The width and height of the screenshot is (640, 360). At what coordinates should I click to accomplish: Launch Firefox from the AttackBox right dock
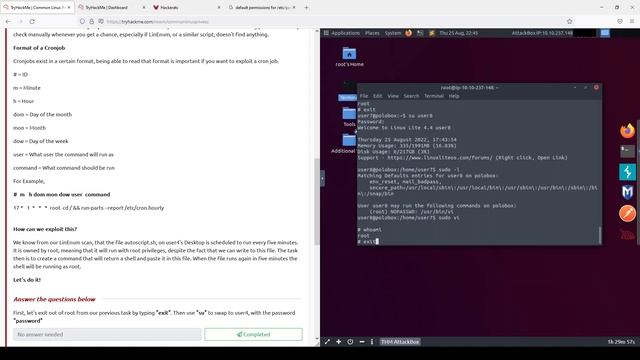(627, 131)
